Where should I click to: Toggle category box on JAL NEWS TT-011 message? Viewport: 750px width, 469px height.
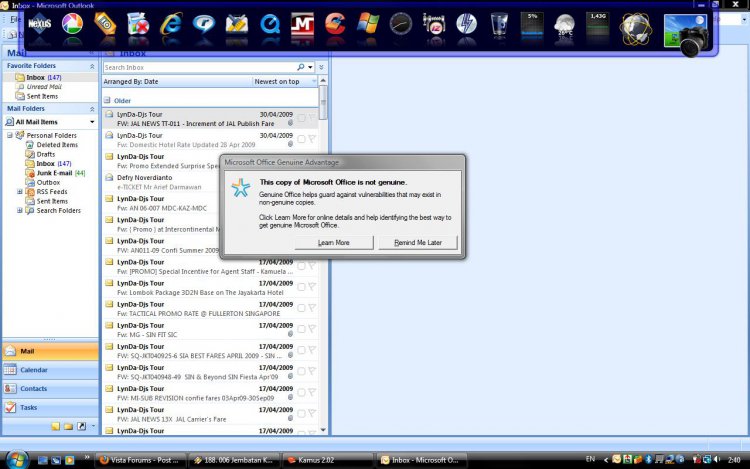pyautogui.click(x=301, y=118)
